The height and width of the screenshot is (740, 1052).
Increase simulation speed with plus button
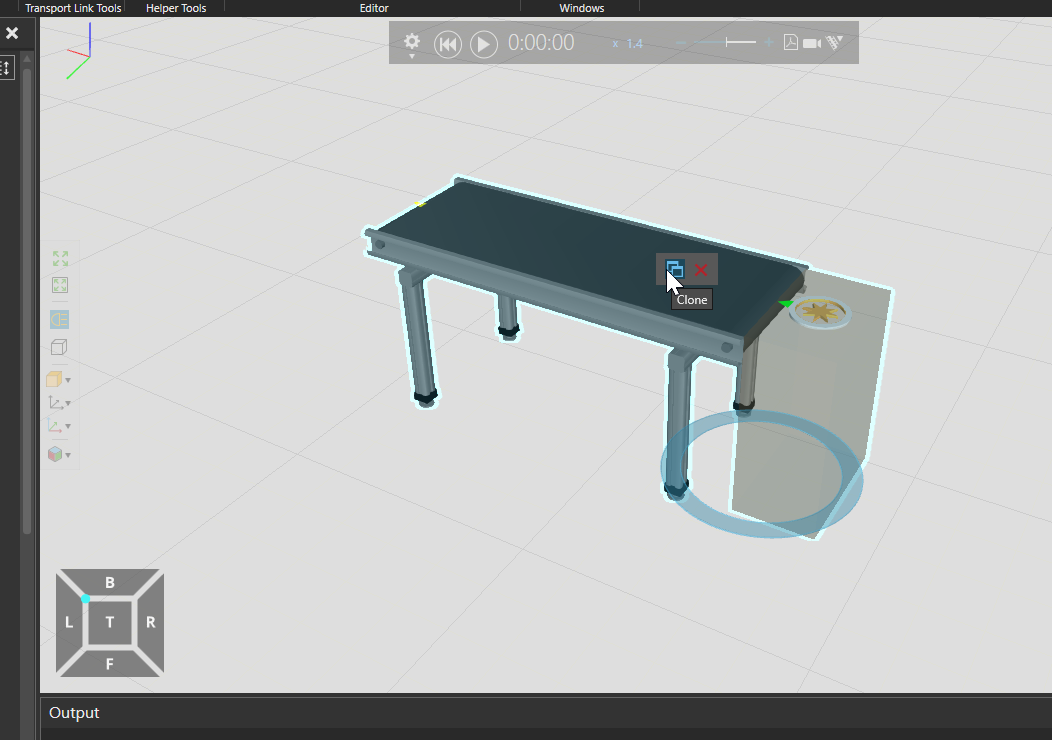[769, 43]
